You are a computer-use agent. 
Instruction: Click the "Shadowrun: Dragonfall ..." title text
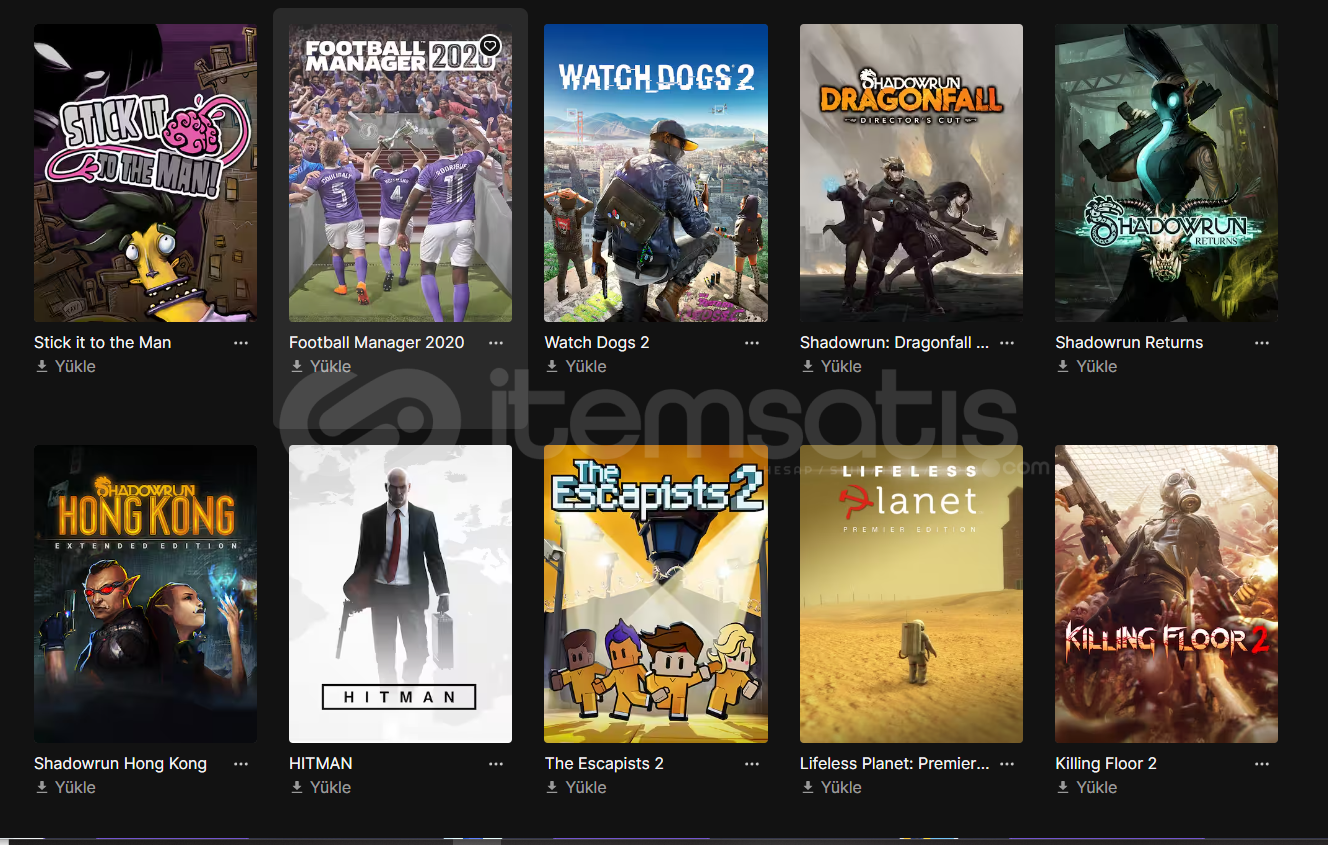(894, 342)
